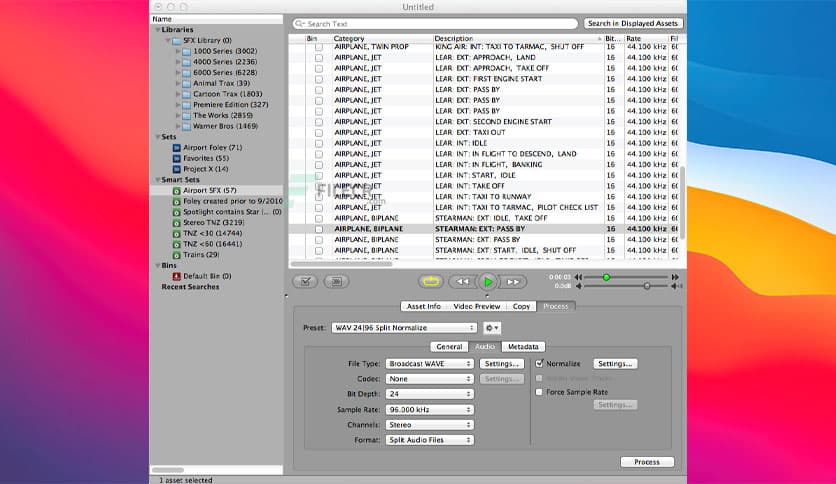Screen dimensions: 836x484
Task: Open the File Type dropdown
Action: click(x=430, y=364)
